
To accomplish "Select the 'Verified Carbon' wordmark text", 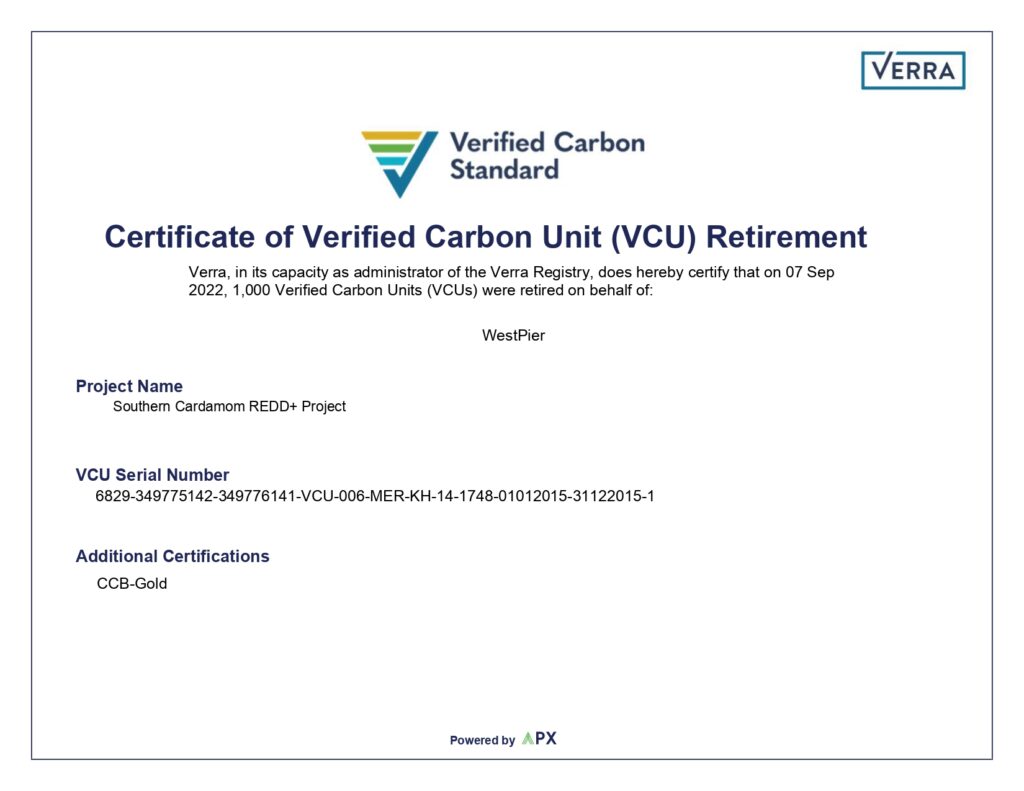I will point(546,143).
